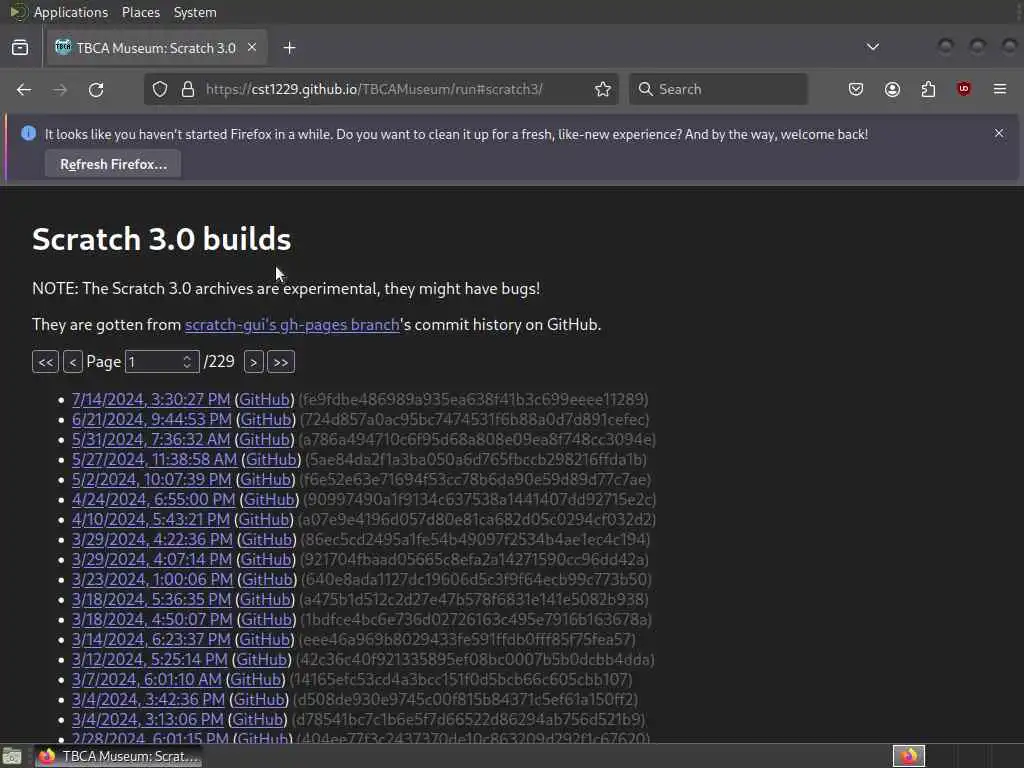Viewport: 1024px width, 768px height.
Task: Switch to the TBCA Museum: Scratch 3.0 tab
Action: click(x=155, y=48)
